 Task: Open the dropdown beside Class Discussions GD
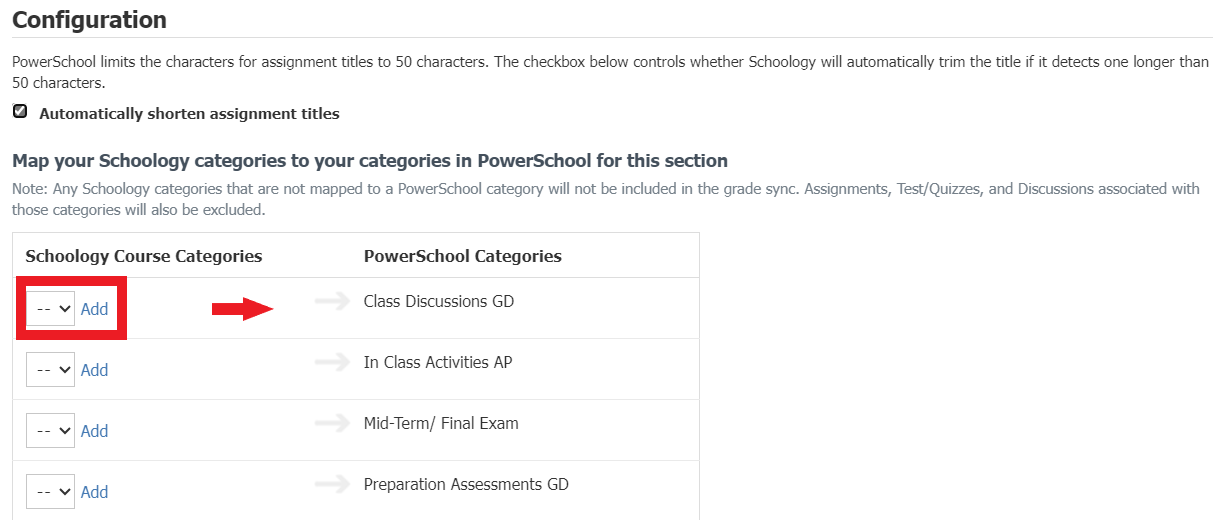[x=51, y=309]
